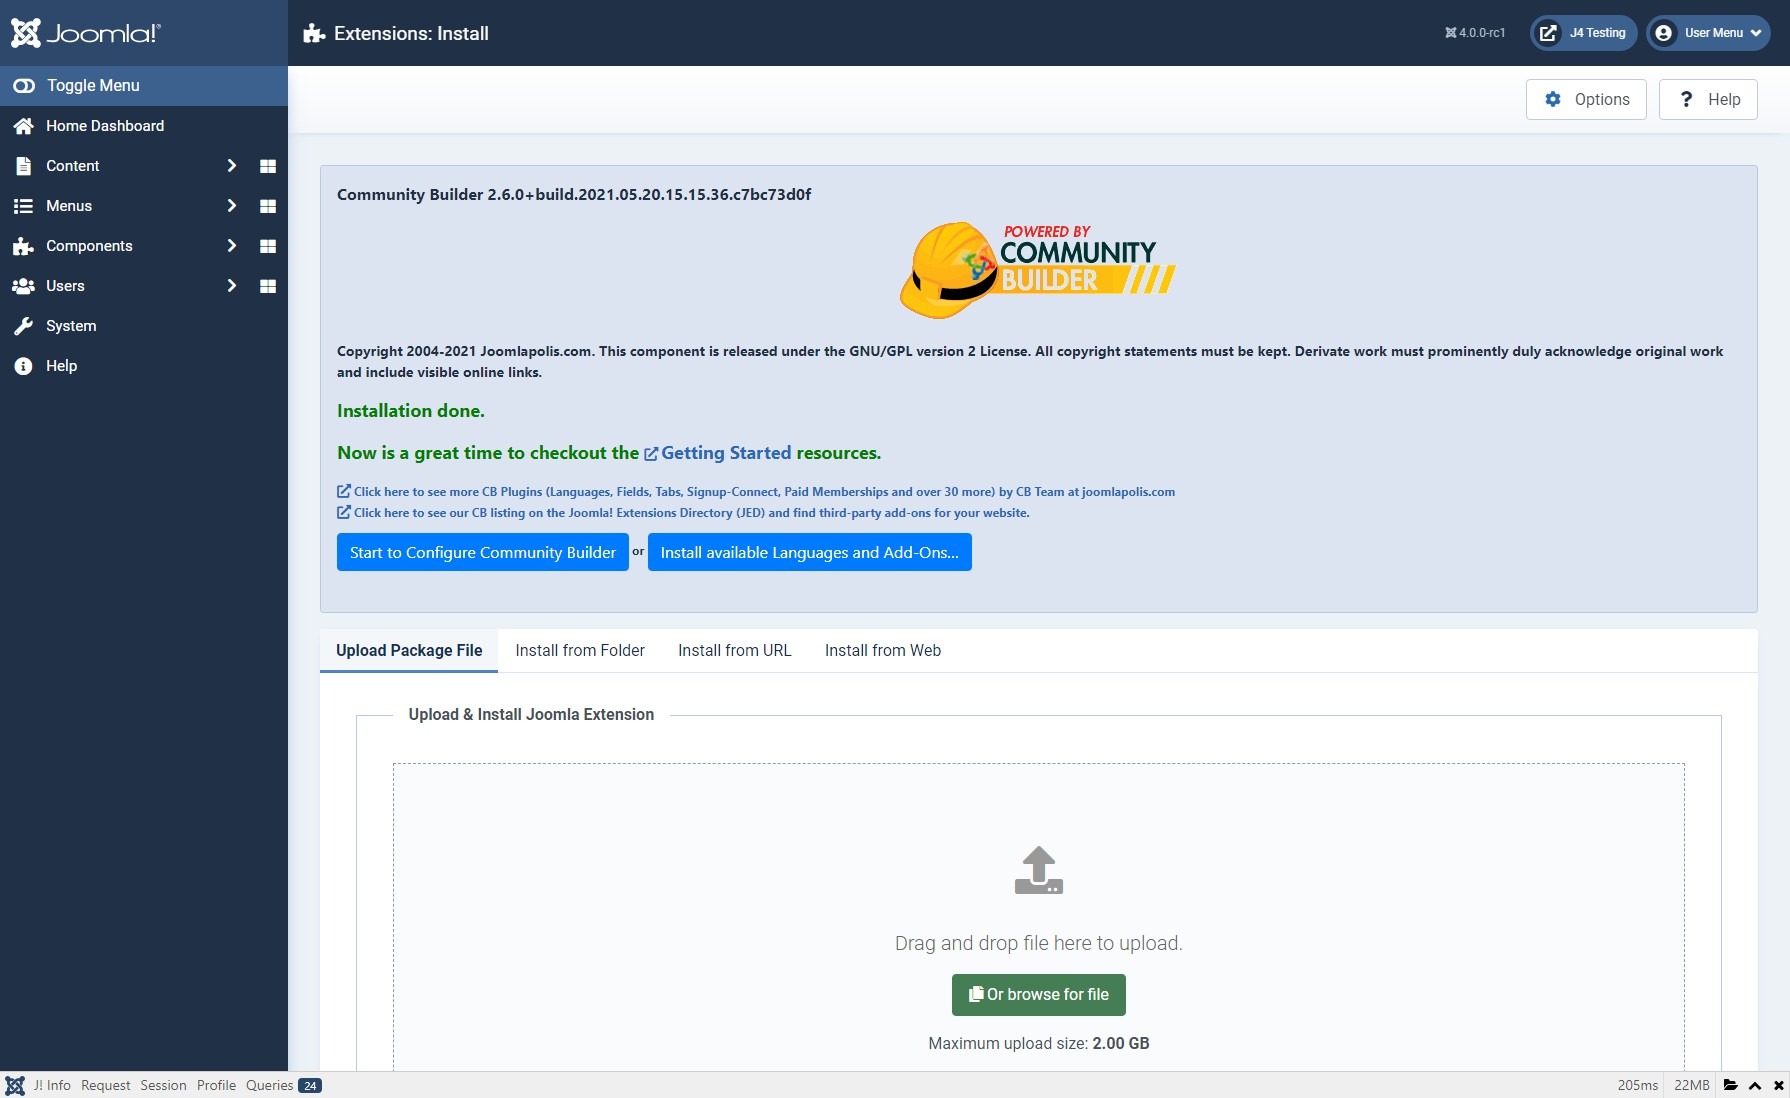
Task: Close the debug bar
Action: click(1779, 1085)
